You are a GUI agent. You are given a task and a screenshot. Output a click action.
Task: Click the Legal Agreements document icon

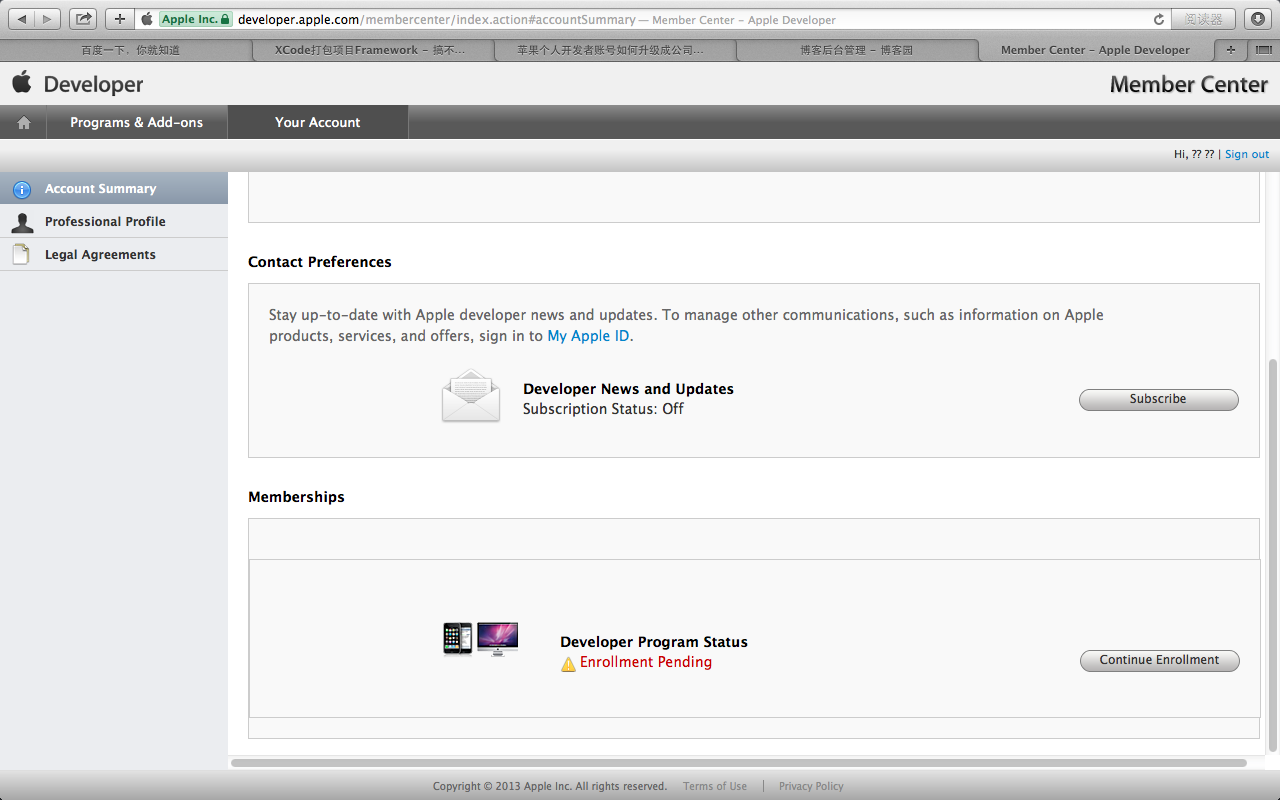(21, 254)
